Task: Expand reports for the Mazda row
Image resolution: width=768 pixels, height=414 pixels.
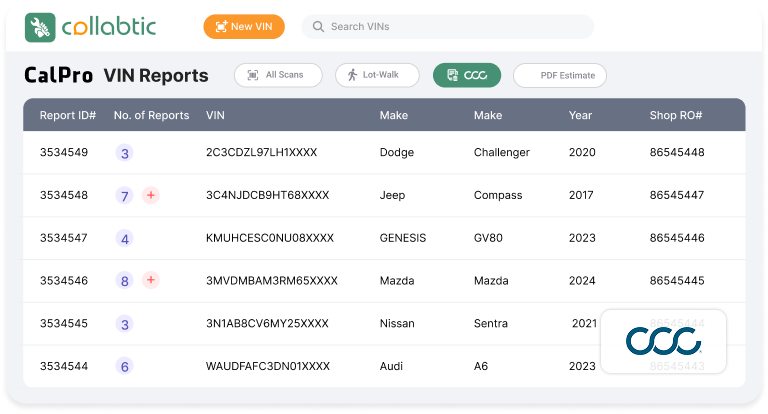Action: tap(151, 280)
